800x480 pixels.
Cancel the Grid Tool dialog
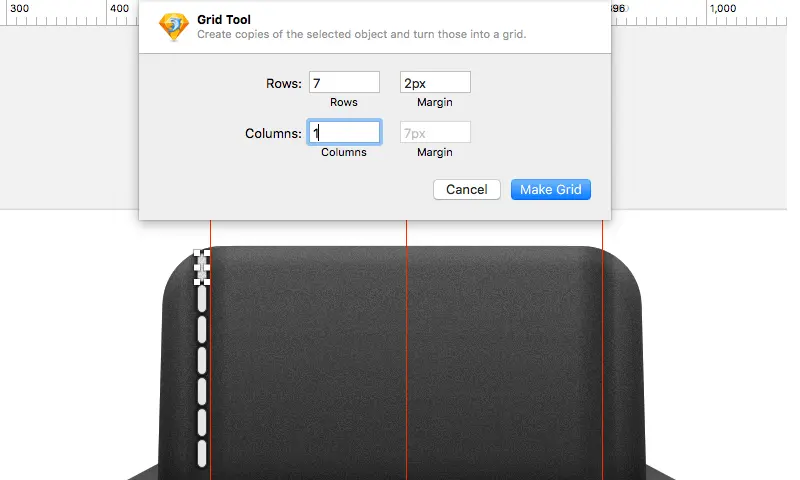click(x=467, y=189)
